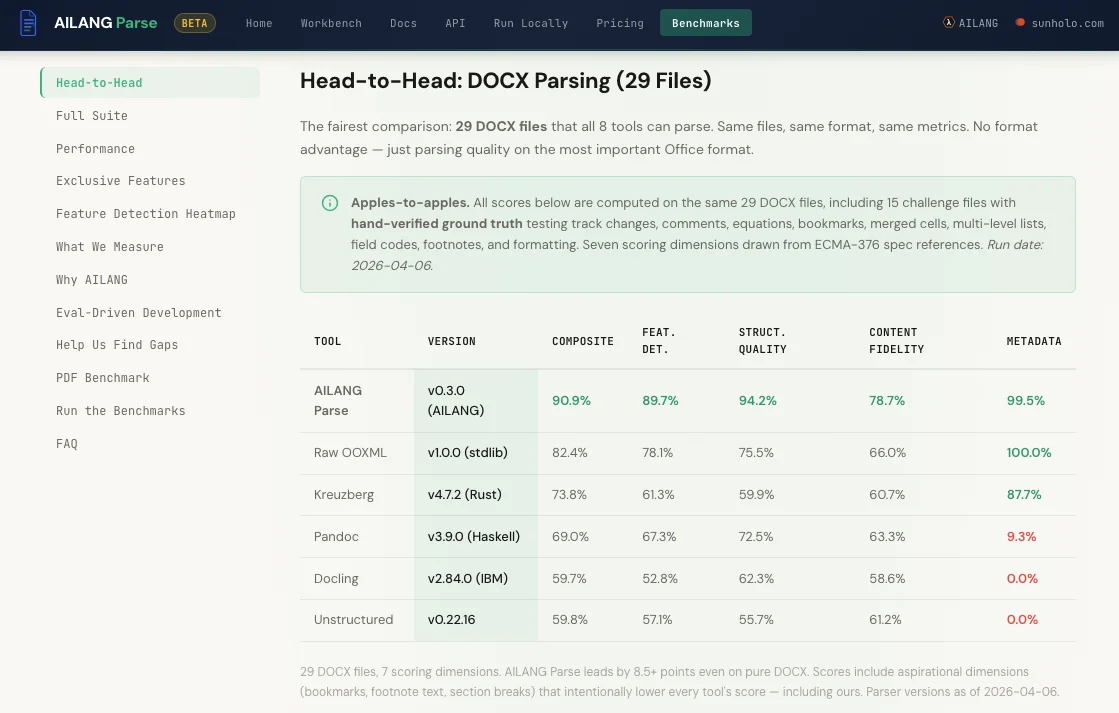Navigate to the Performance section

(x=95, y=149)
